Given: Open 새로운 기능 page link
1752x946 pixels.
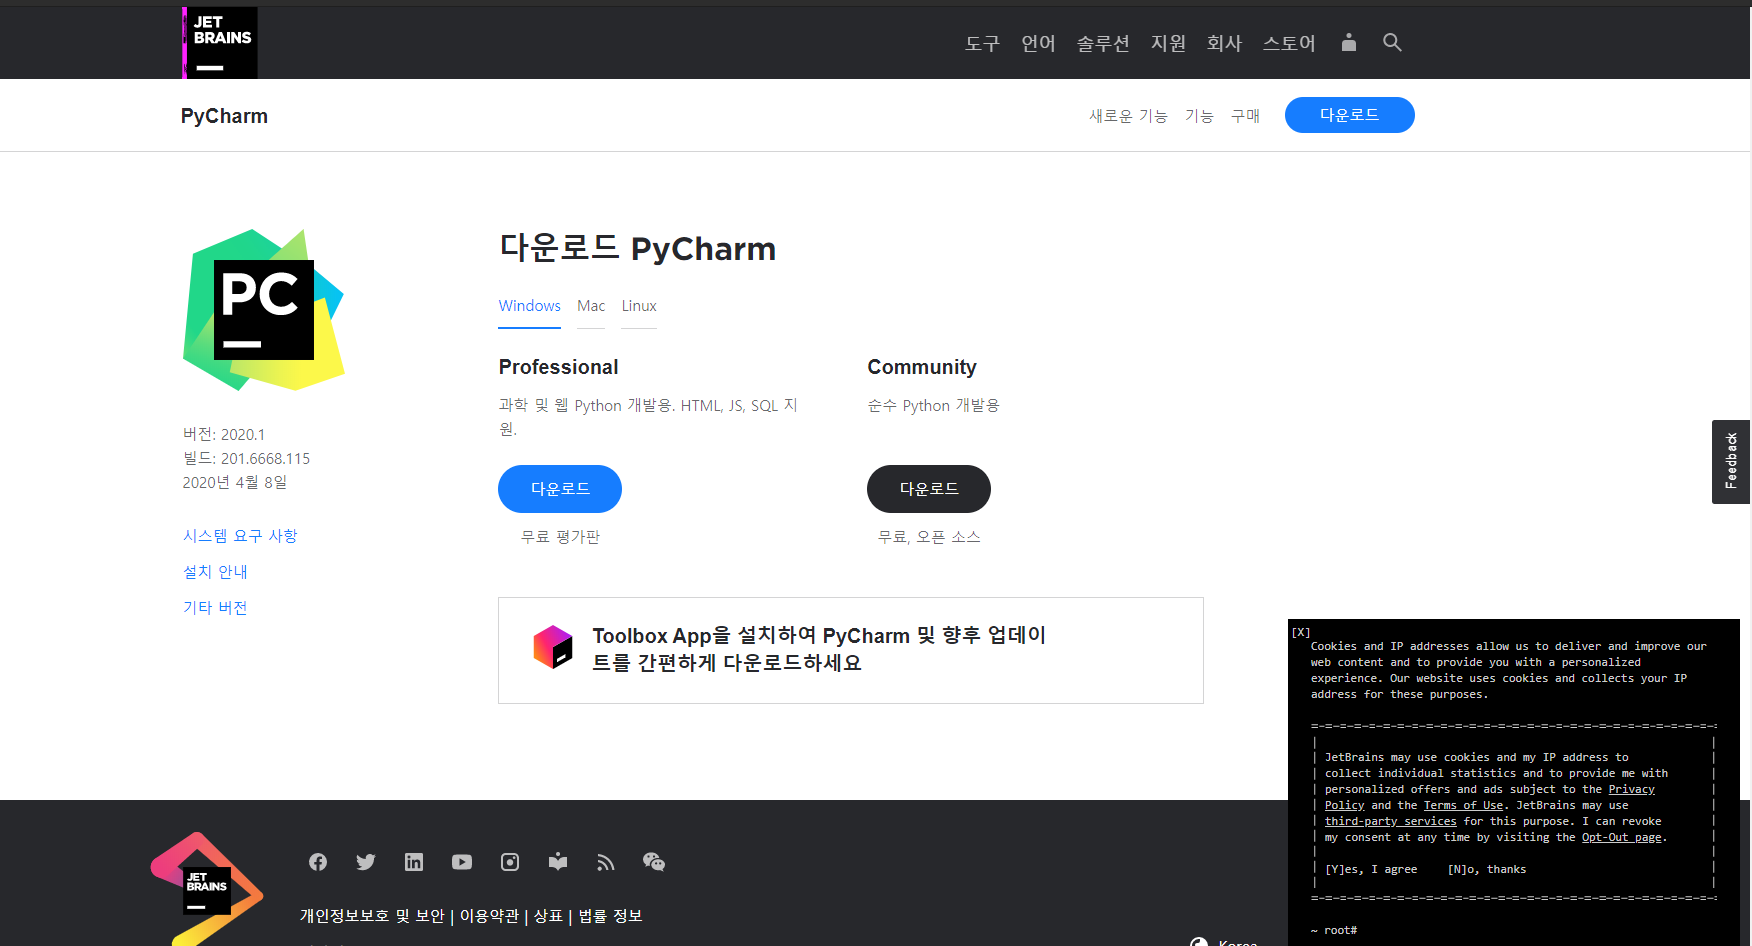Looking at the screenshot, I should point(1128,116).
